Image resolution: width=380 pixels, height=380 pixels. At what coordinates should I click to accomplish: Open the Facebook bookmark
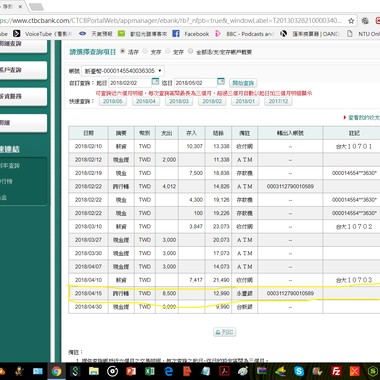point(191,34)
